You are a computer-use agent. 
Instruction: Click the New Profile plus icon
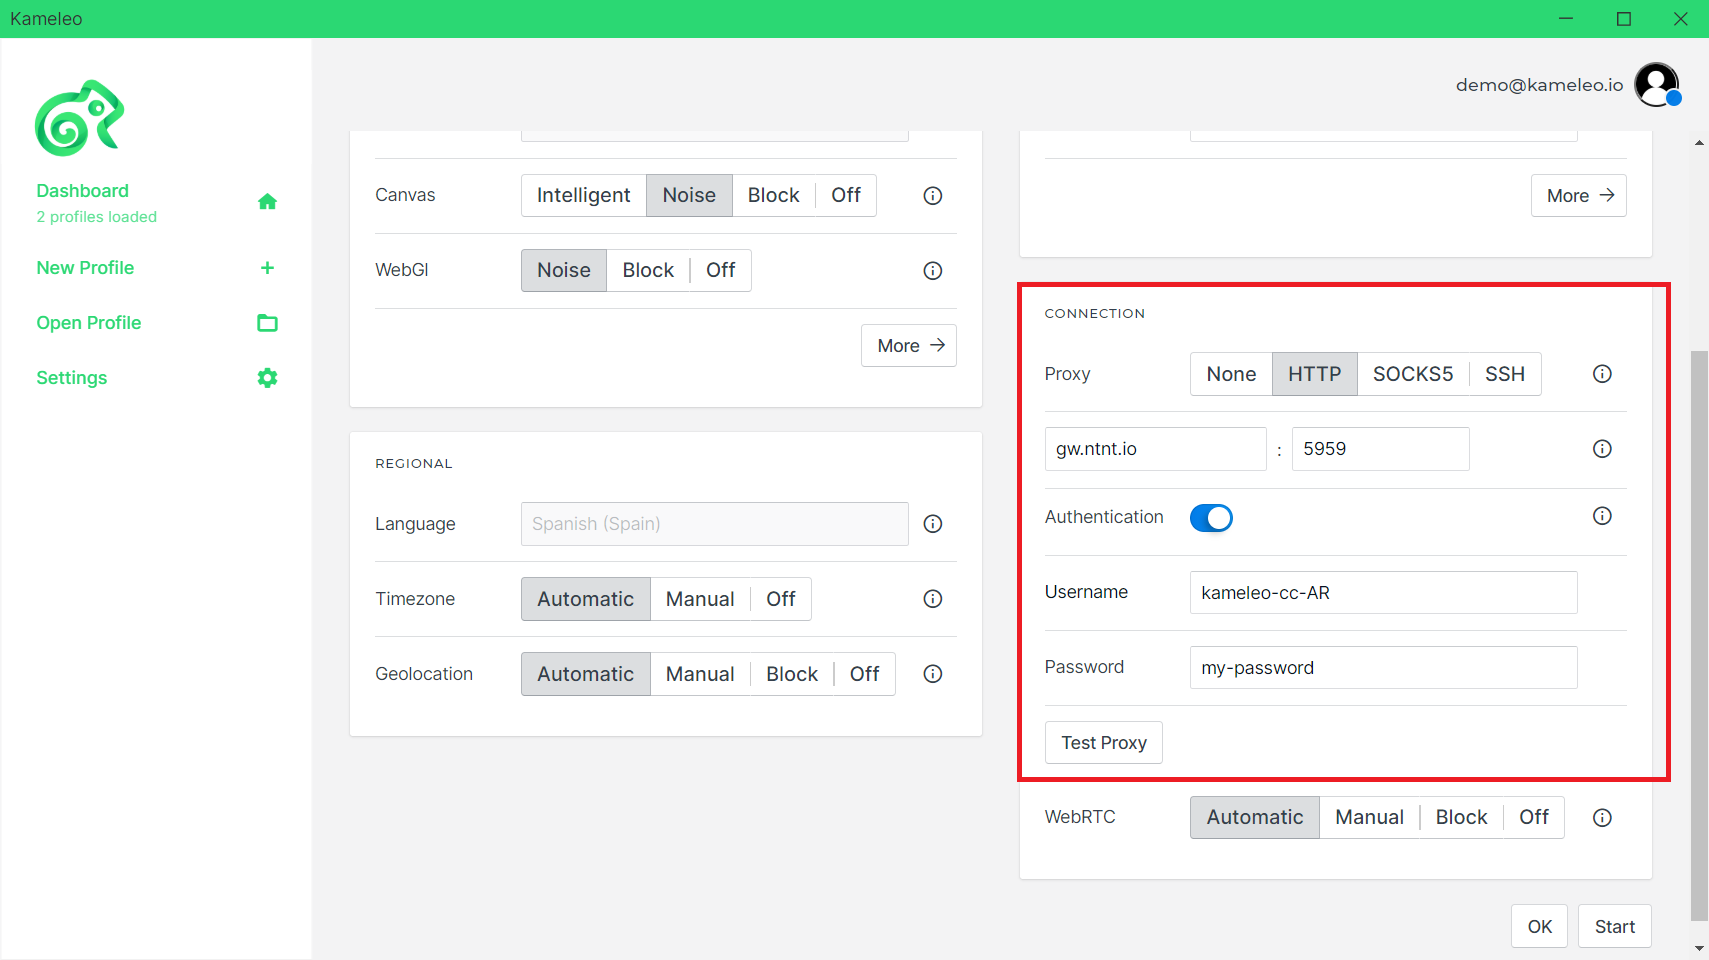267,267
